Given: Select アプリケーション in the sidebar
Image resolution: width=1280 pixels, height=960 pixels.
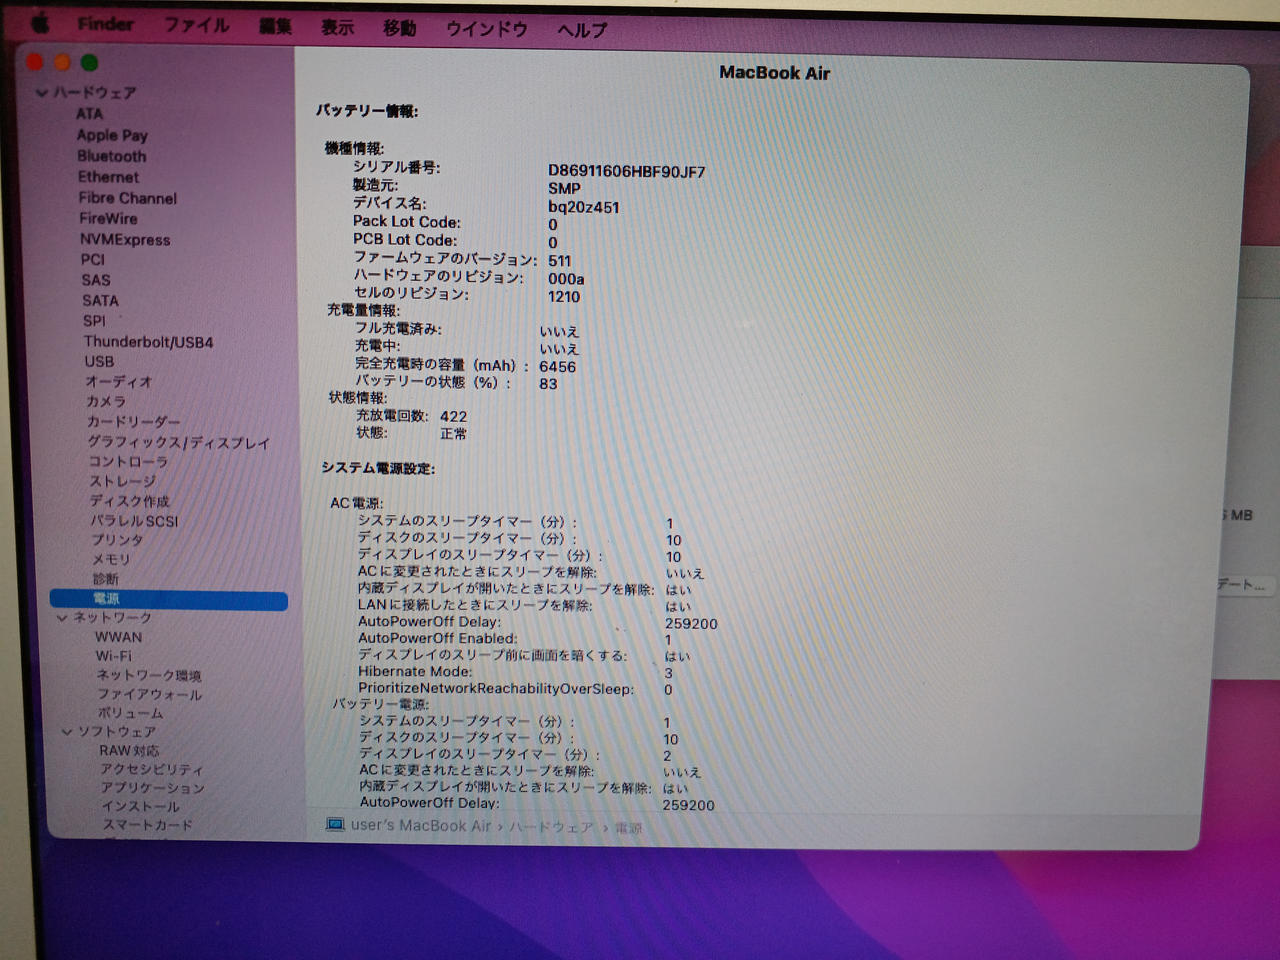Looking at the screenshot, I should [152, 788].
